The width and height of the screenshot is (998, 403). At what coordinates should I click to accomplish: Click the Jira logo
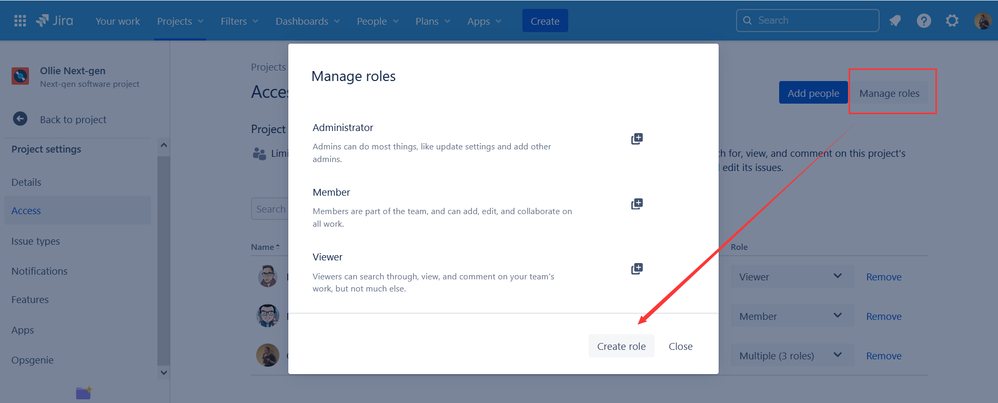(54, 20)
